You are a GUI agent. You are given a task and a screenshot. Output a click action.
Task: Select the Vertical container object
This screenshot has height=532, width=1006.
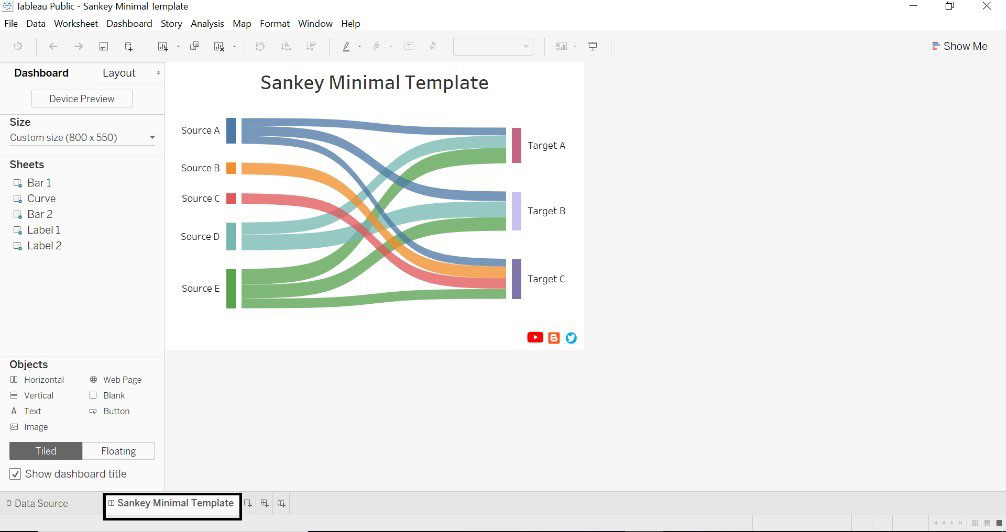pyautogui.click(x=32, y=395)
